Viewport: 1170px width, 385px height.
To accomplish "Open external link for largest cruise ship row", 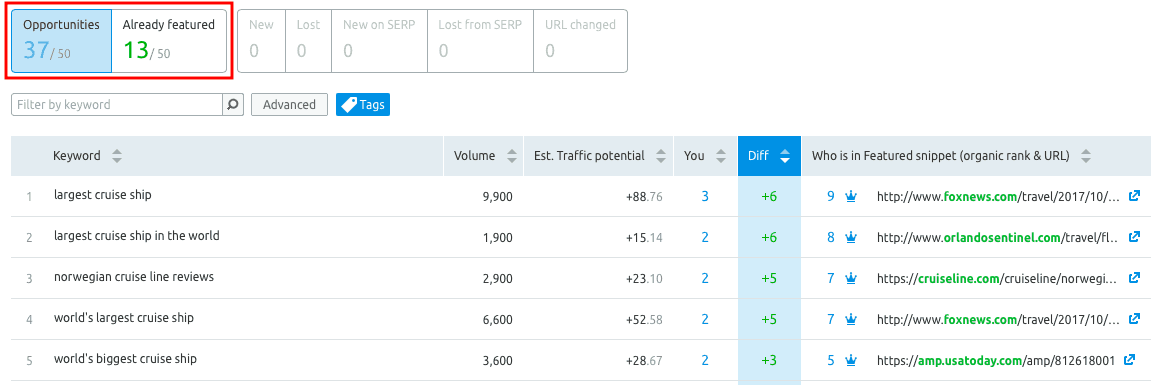I will (1134, 196).
